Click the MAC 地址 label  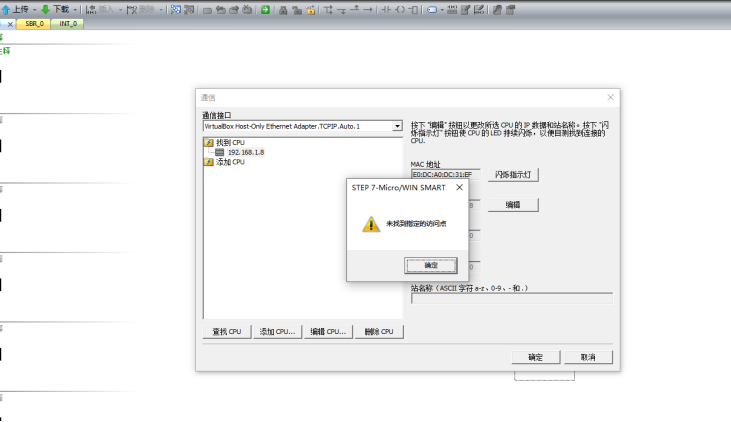coord(425,164)
